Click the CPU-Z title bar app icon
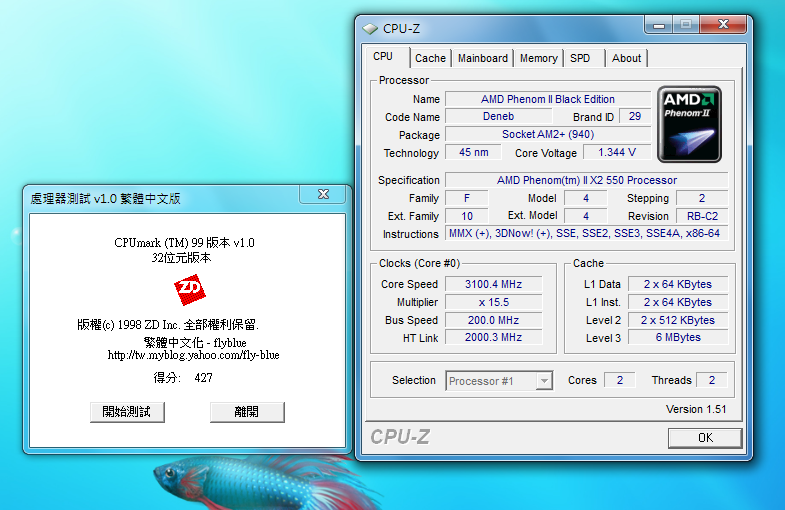Screen dimensions: 785x510 click(370, 29)
